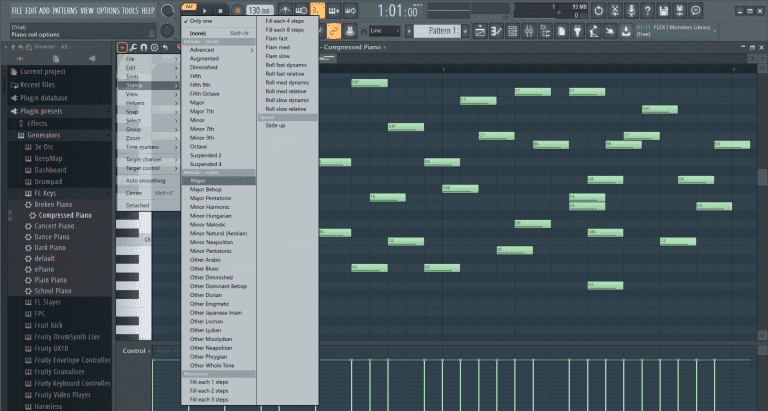Choose the Major 7th chord stamp
This screenshot has height=411, width=768.
click(x=219, y=111)
